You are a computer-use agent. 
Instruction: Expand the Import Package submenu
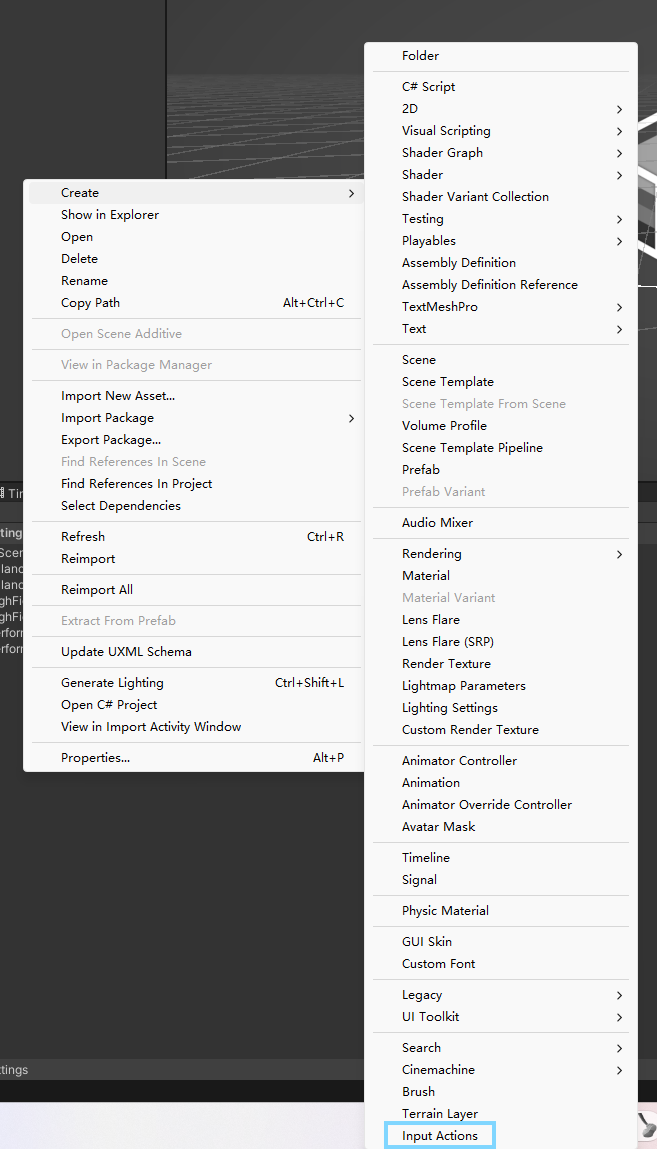(107, 418)
